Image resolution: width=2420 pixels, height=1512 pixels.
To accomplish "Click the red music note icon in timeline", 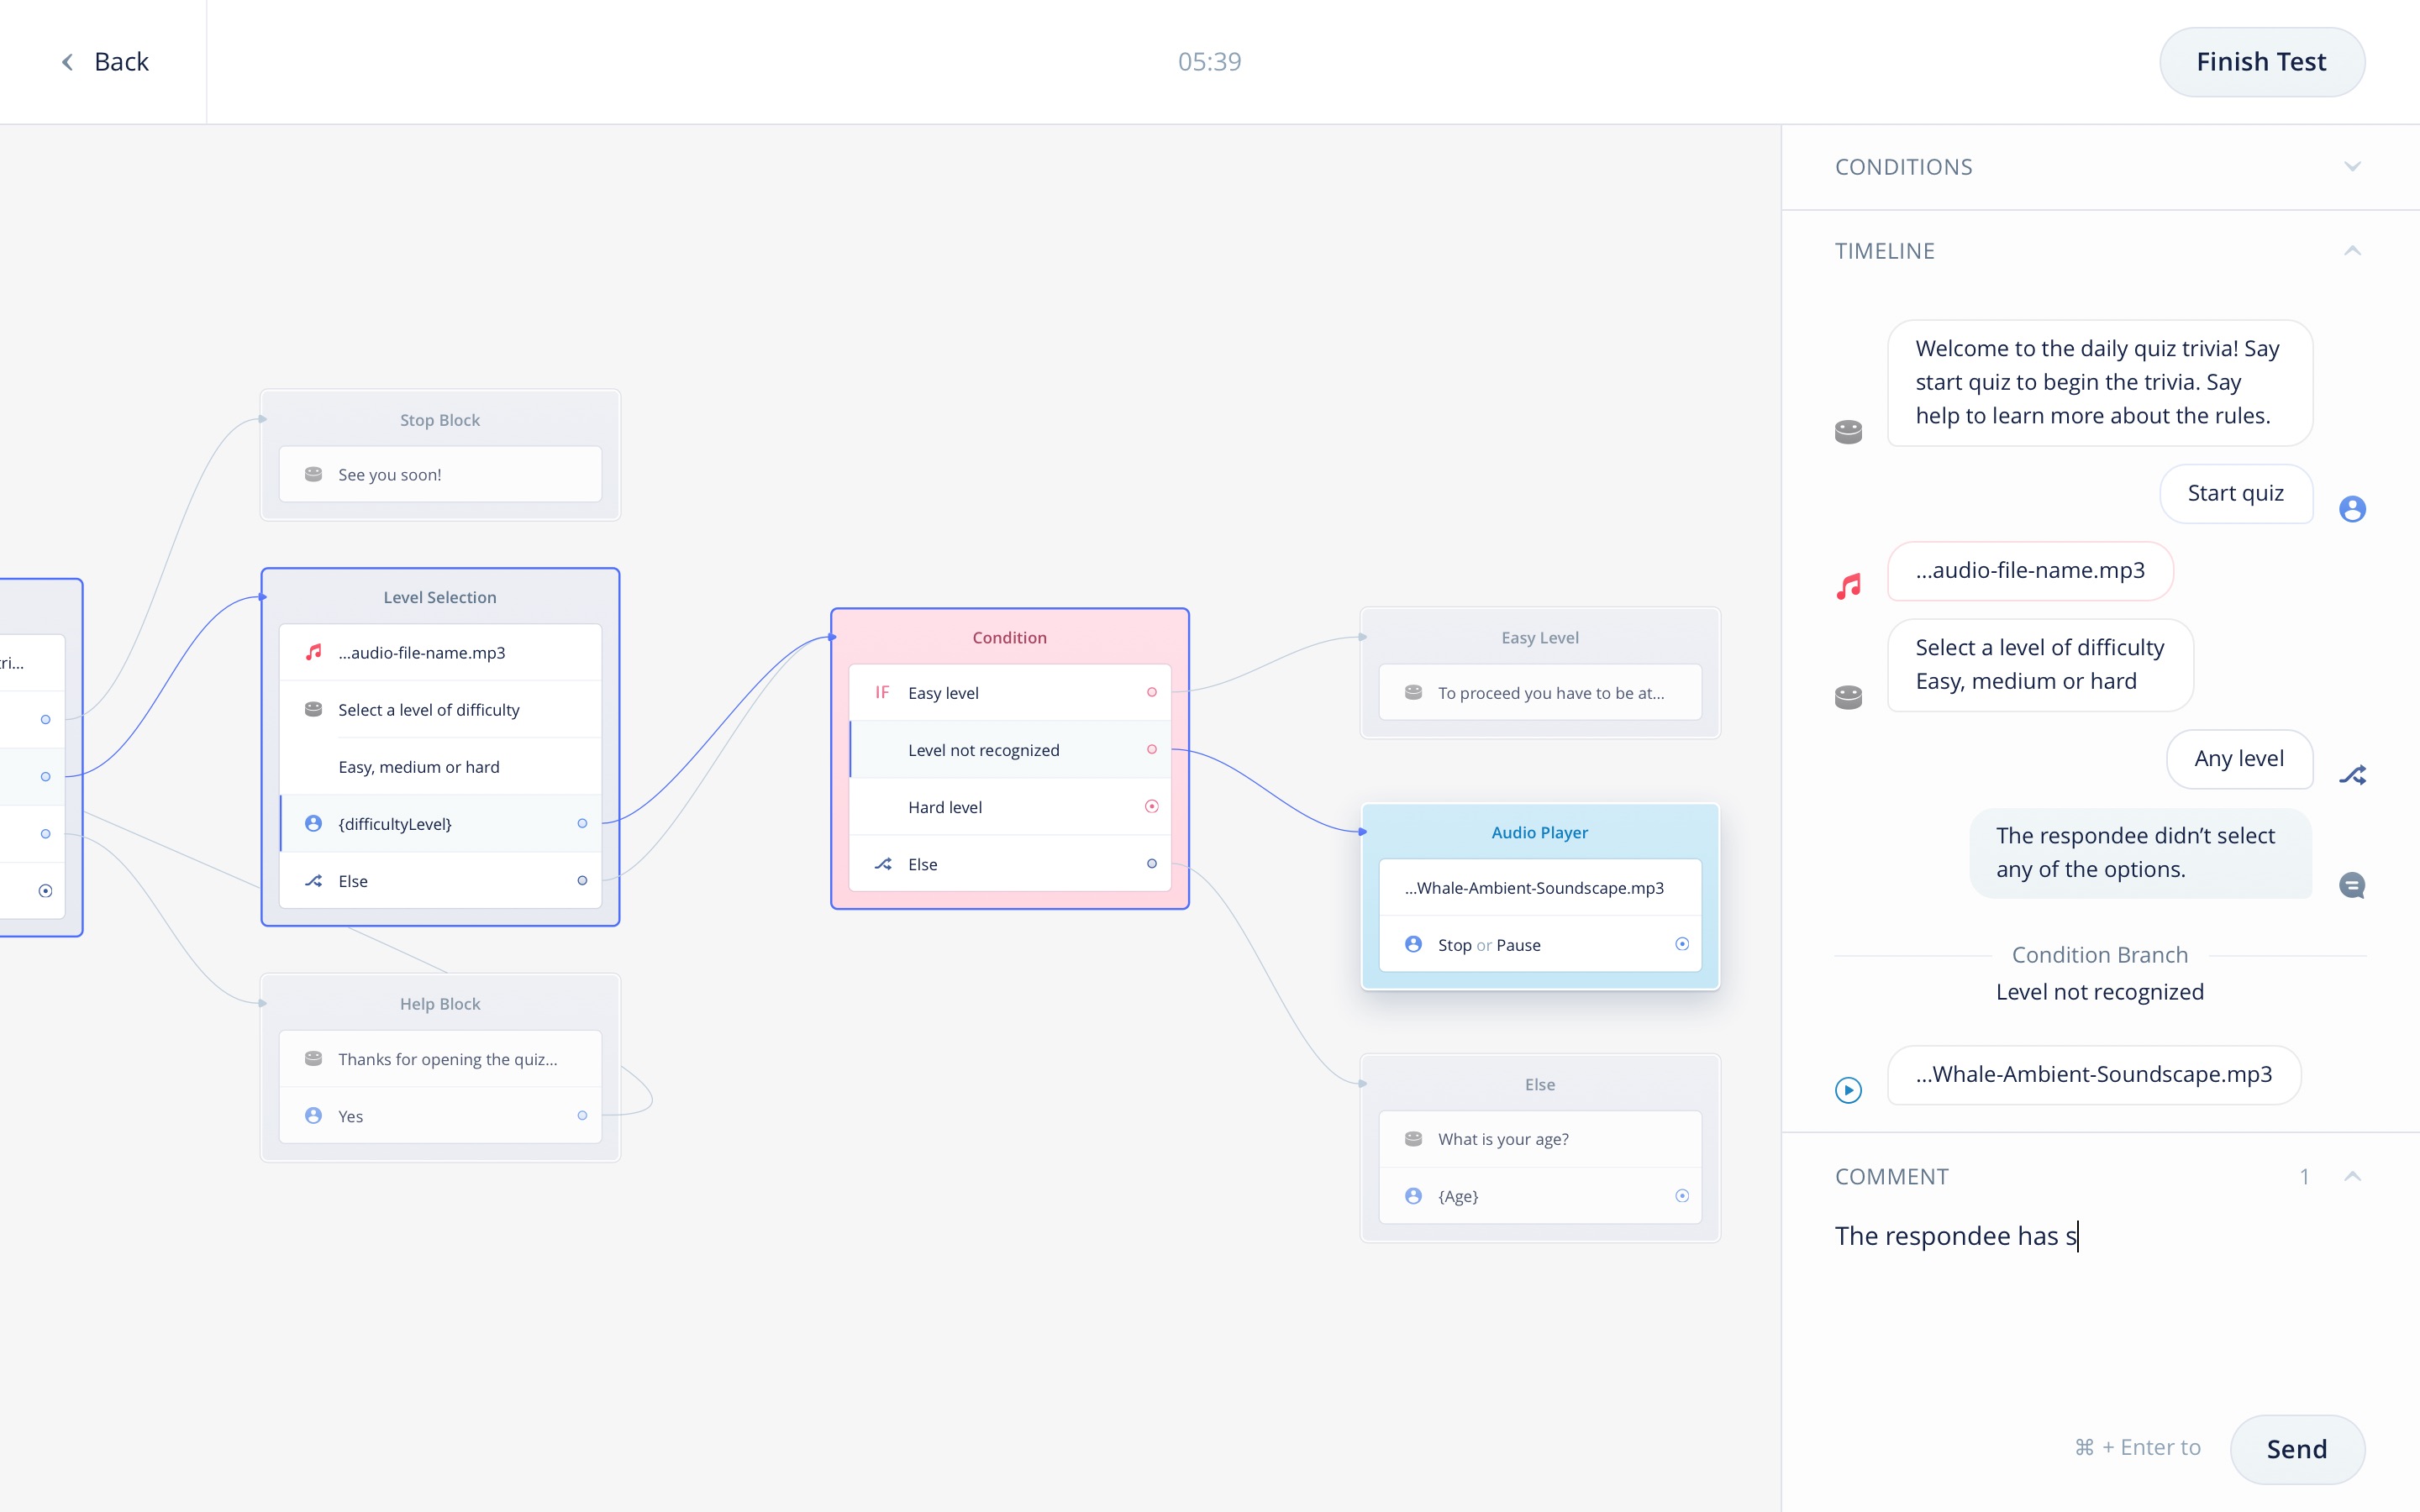I will tap(1848, 586).
